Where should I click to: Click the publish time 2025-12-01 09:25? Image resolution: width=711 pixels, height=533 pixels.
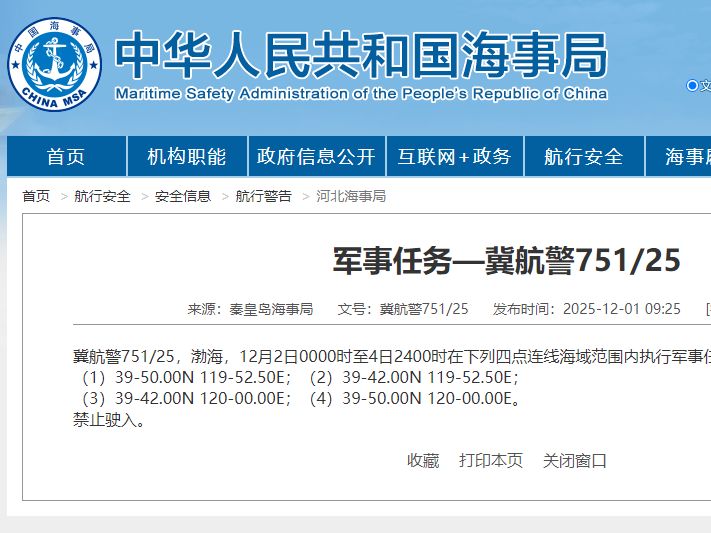pyautogui.click(x=621, y=309)
